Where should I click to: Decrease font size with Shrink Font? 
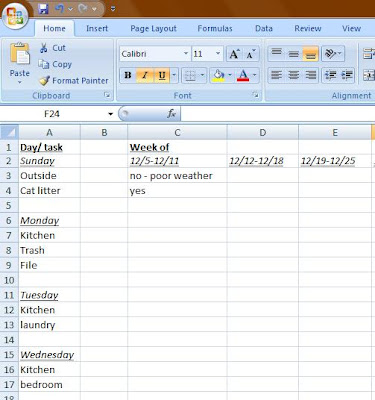click(x=251, y=54)
